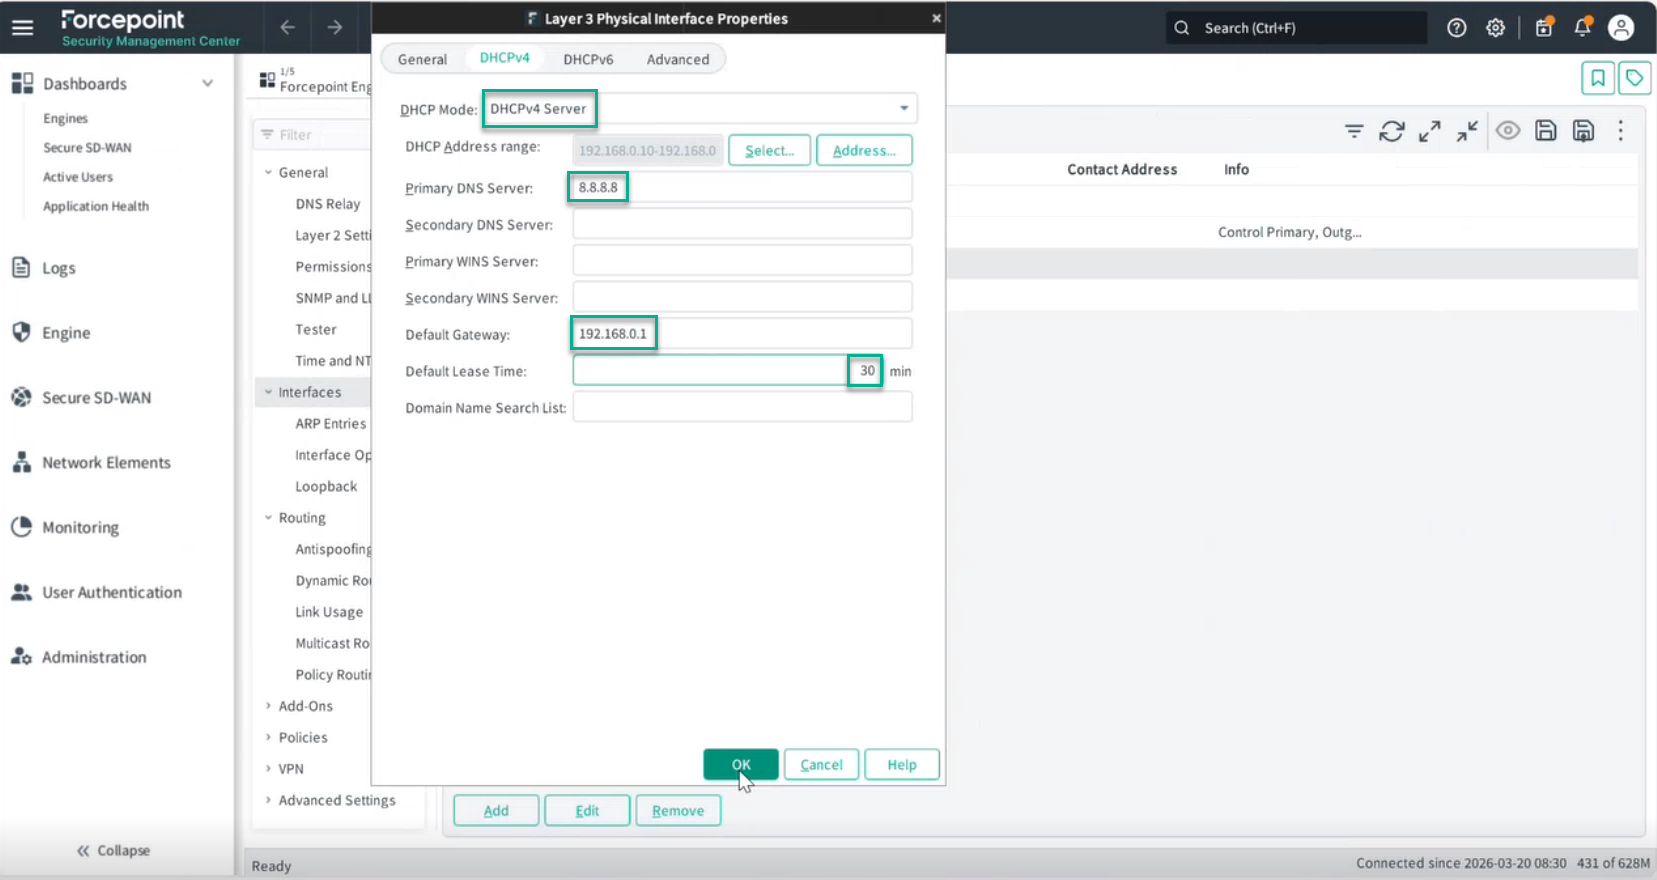This screenshot has width=1657, height=880.
Task: Click the Primary DNS Server field
Action: (742, 188)
